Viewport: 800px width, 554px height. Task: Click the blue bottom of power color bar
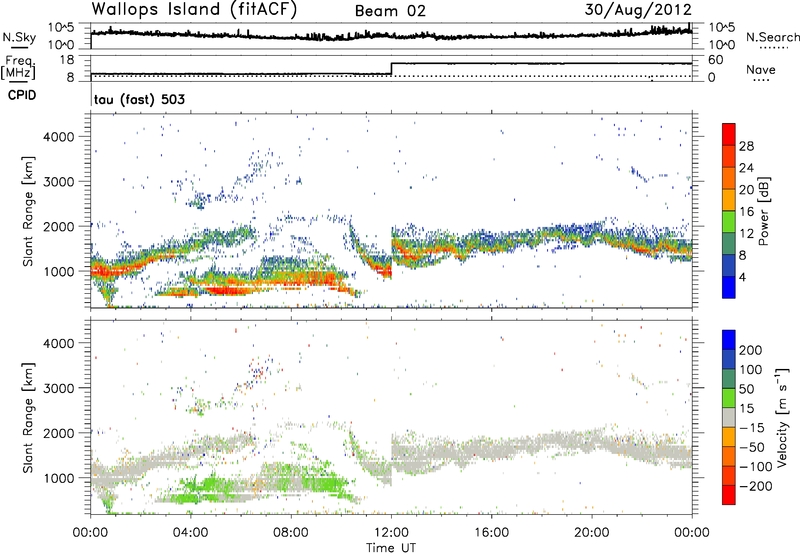(729, 287)
